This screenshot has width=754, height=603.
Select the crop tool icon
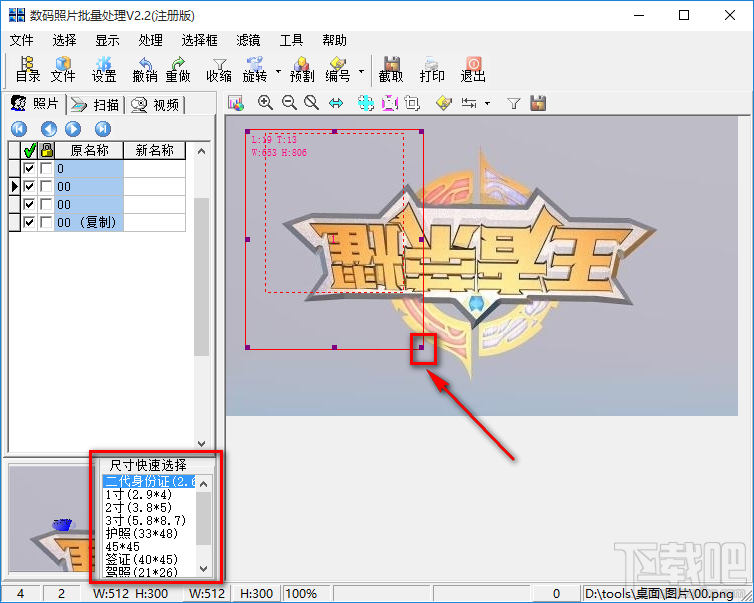tap(412, 103)
